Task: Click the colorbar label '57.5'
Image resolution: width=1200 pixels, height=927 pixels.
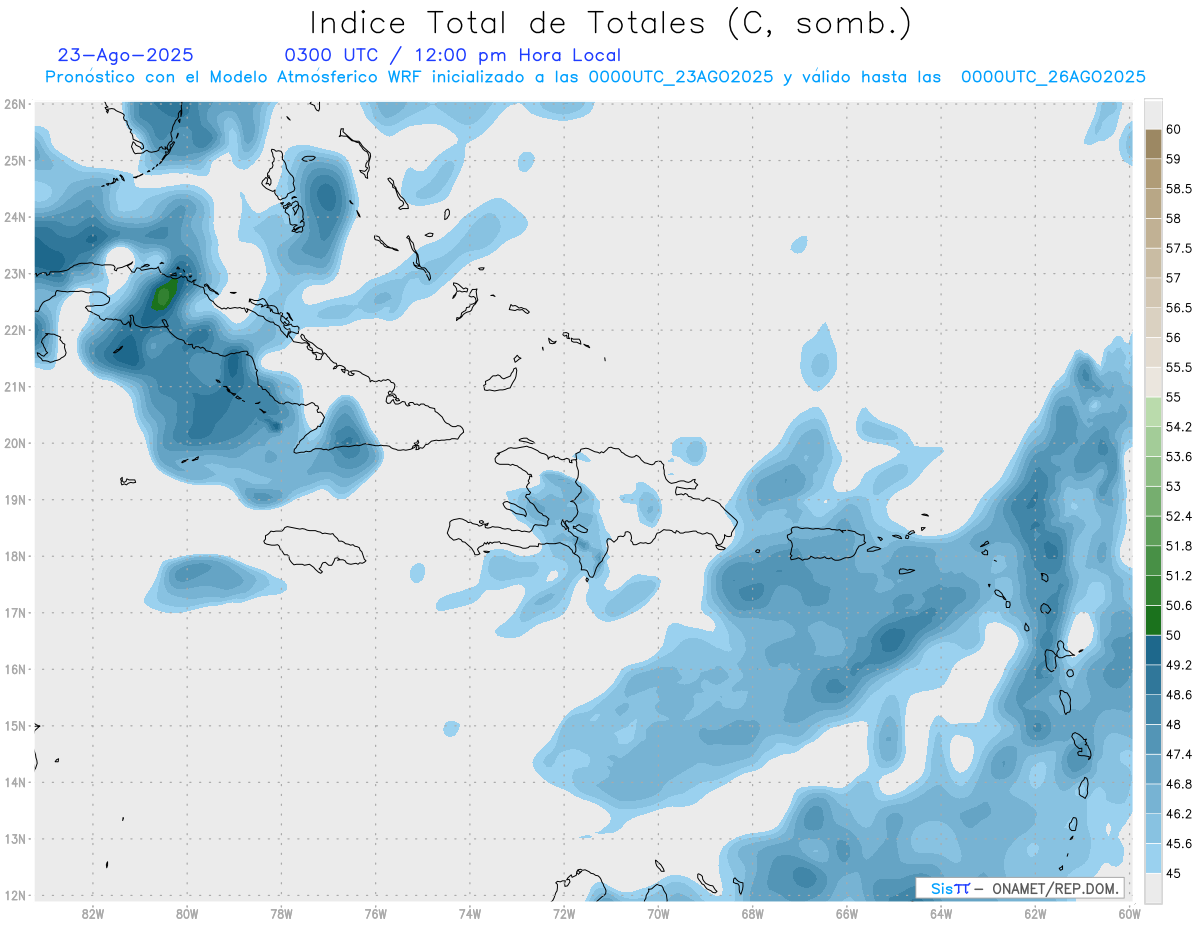Action: [x=1178, y=248]
